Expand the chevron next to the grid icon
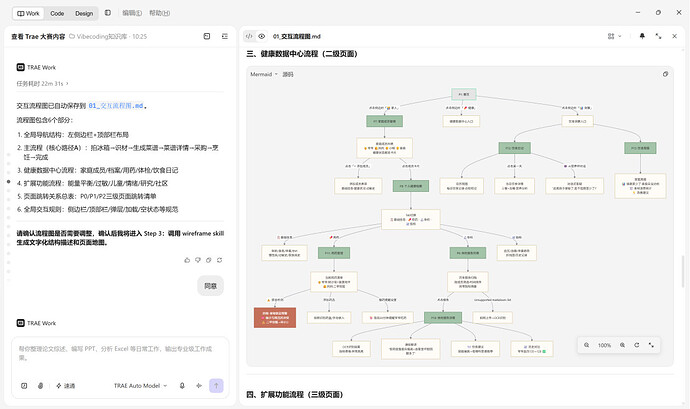 point(620,36)
